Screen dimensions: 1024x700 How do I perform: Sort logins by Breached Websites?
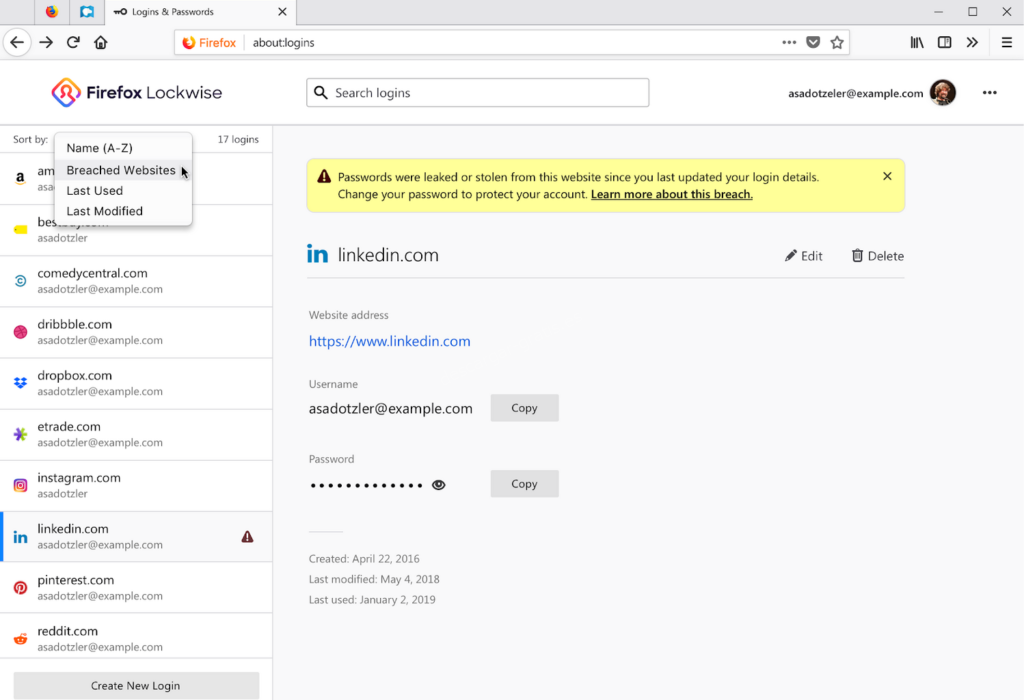click(x=121, y=170)
